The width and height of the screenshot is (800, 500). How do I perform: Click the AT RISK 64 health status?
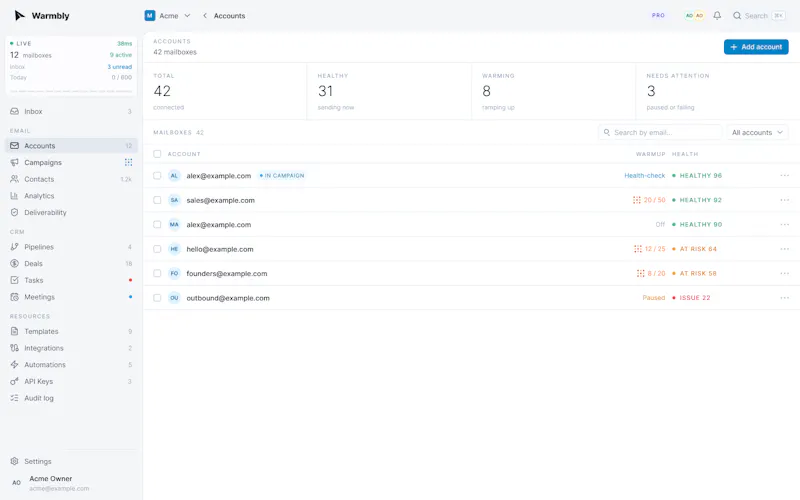pos(694,249)
